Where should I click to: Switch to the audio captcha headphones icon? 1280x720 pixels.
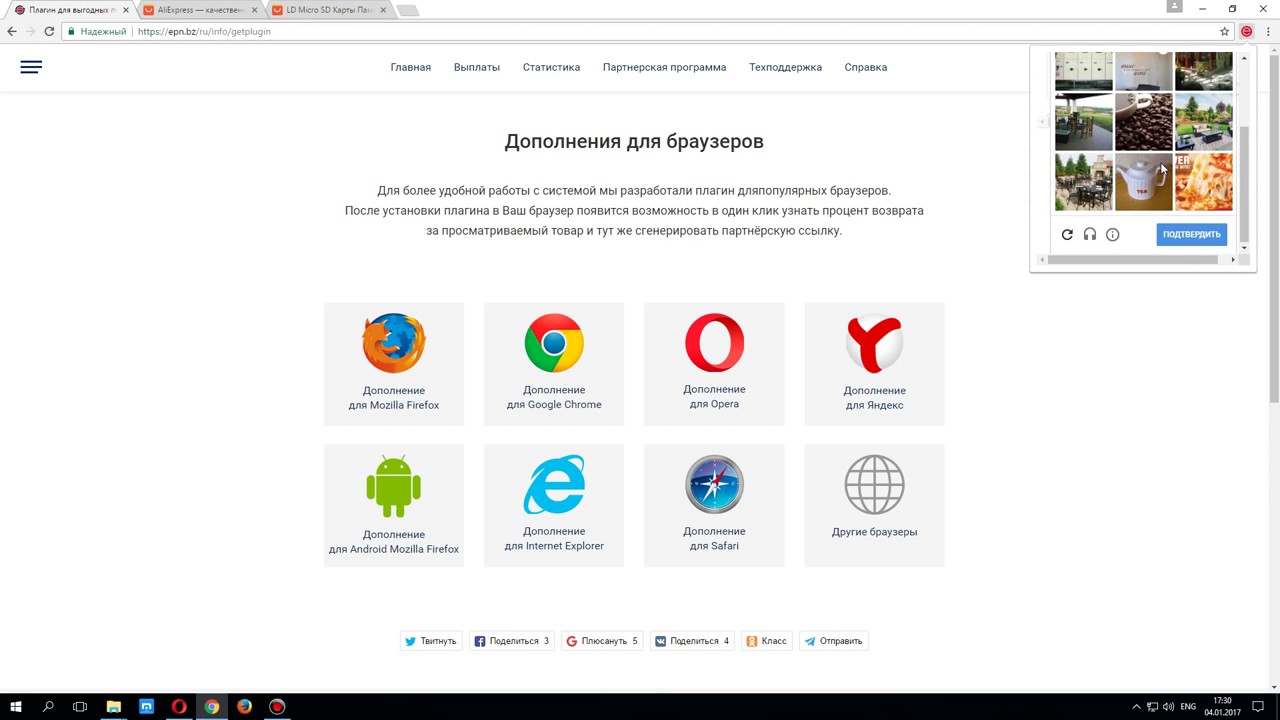(1090, 234)
